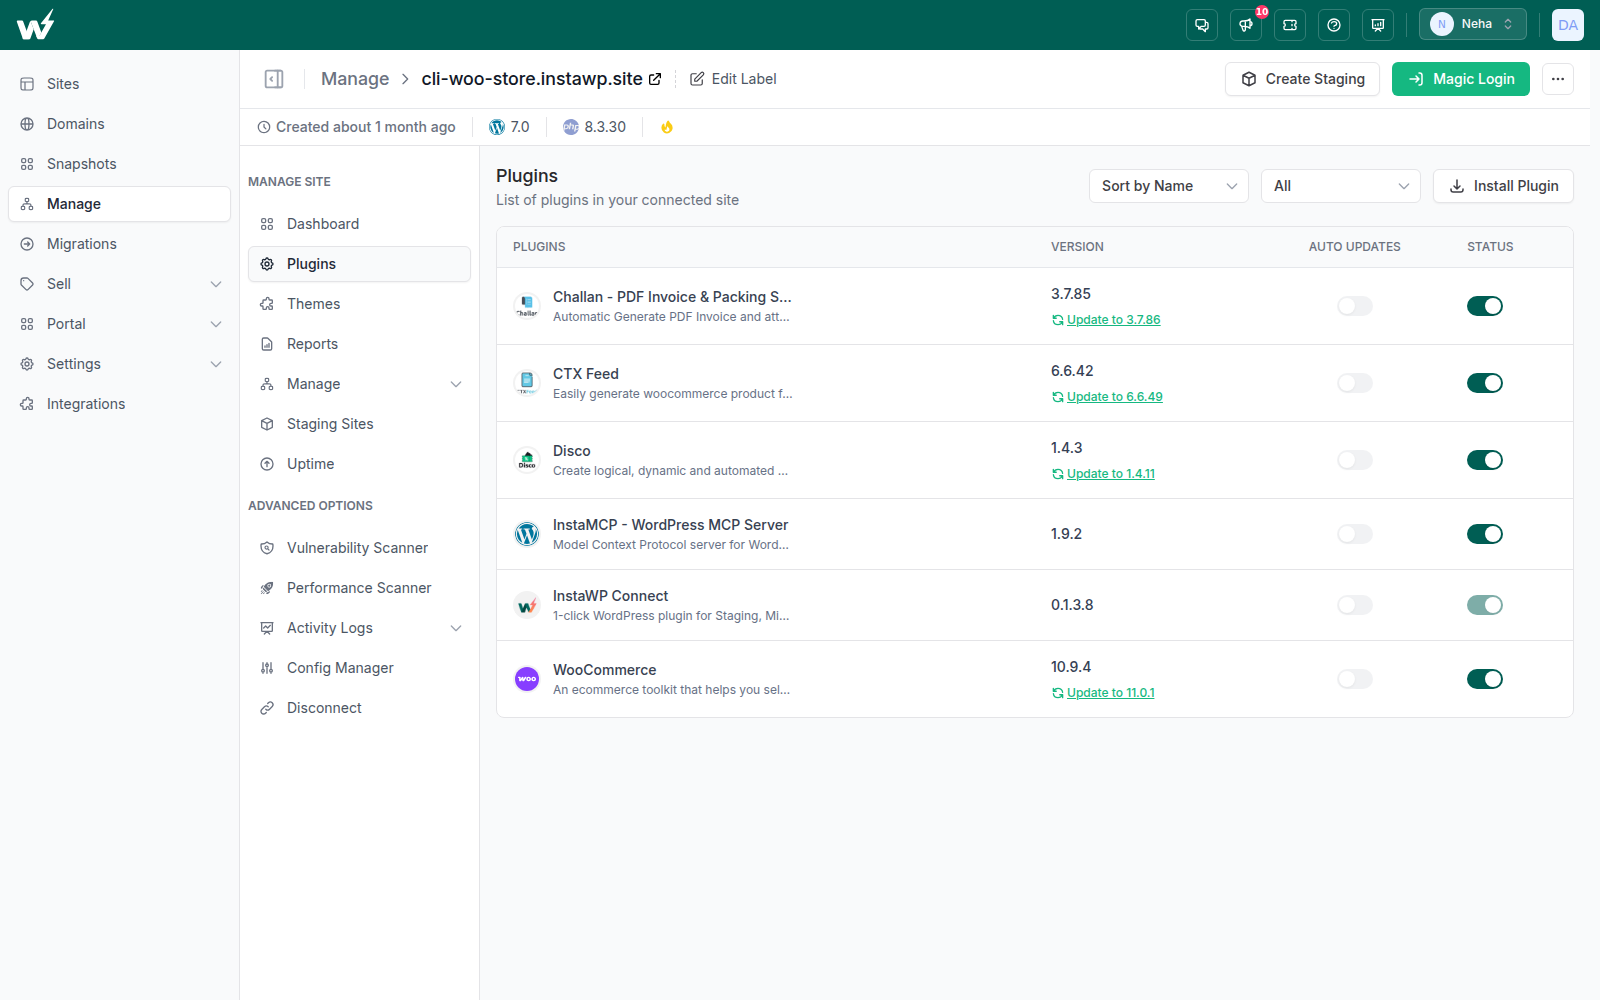Enable auto updates for Disco
The width and height of the screenshot is (1600, 1000).
(1355, 460)
